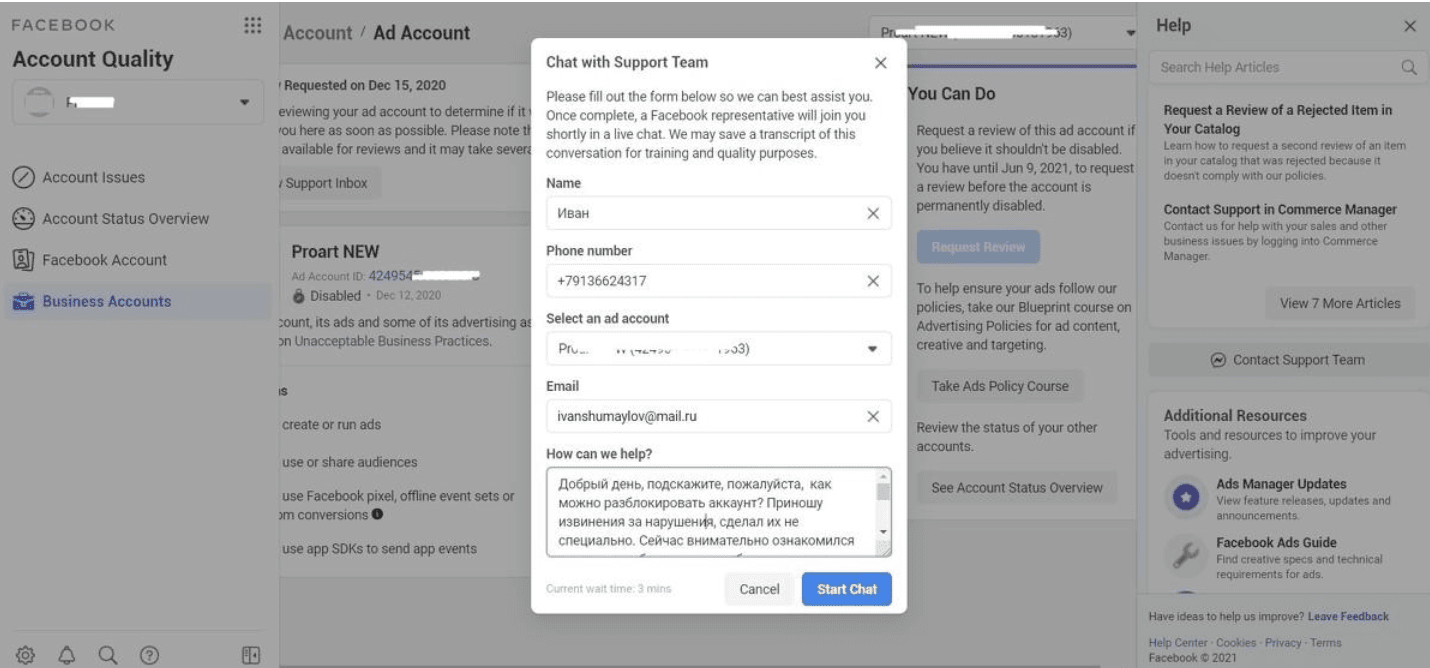Click the search magnifier in the sidebar footer
Viewport: 1430px width, 668px height.
[x=108, y=655]
